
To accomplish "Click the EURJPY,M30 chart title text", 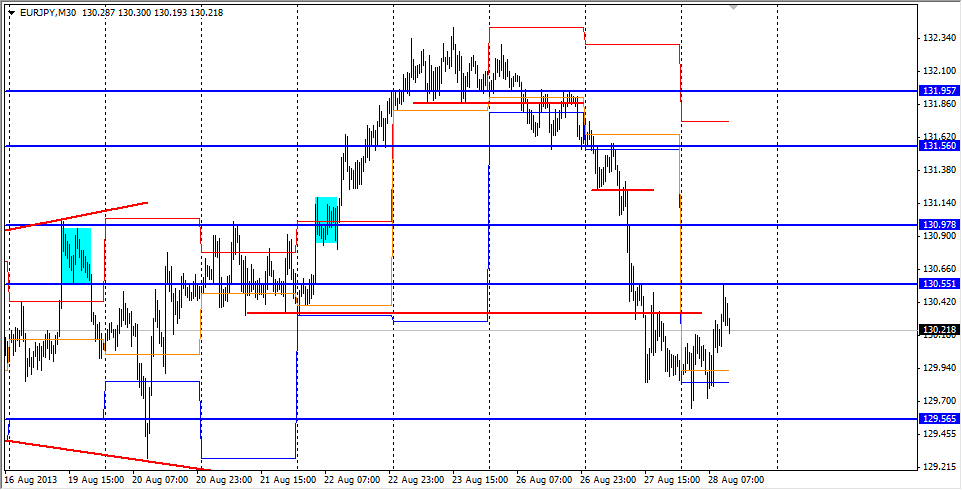I will pyautogui.click(x=47, y=12).
